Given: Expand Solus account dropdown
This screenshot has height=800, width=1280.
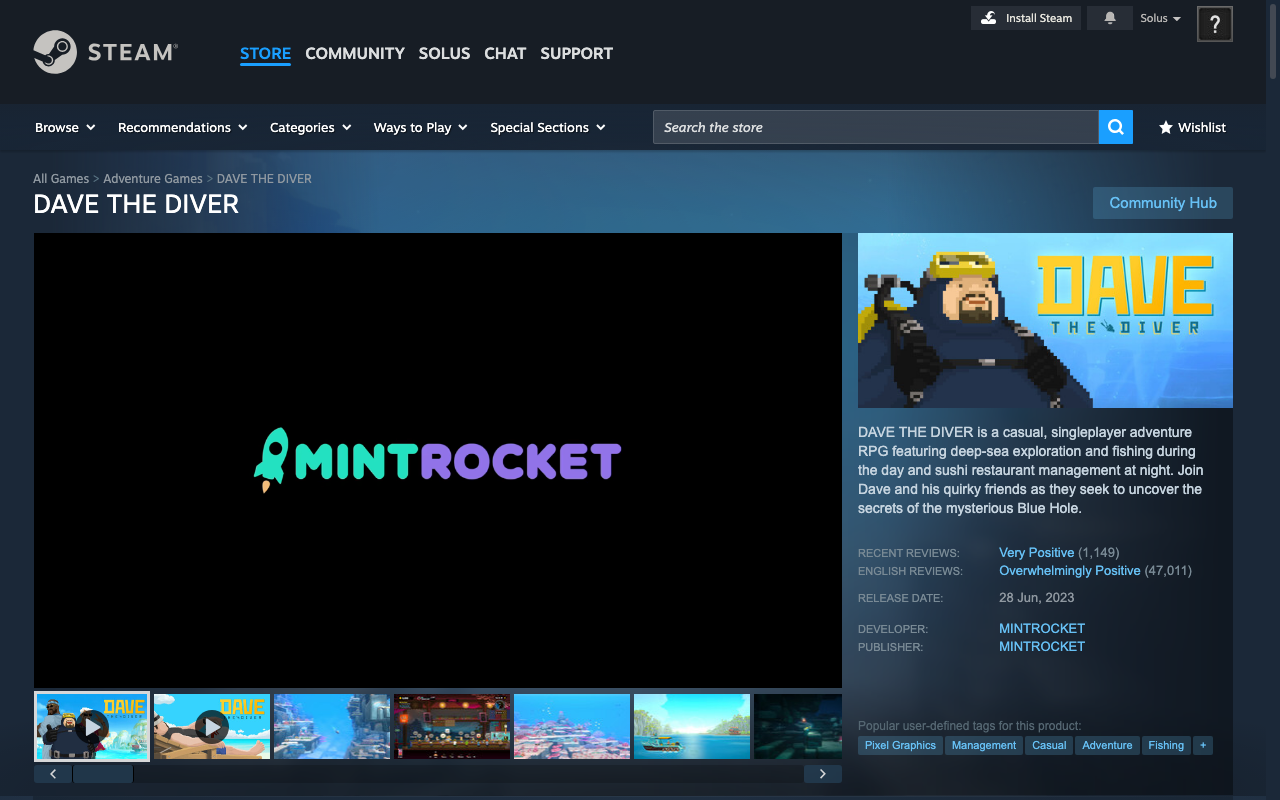Looking at the screenshot, I should pos(1160,18).
